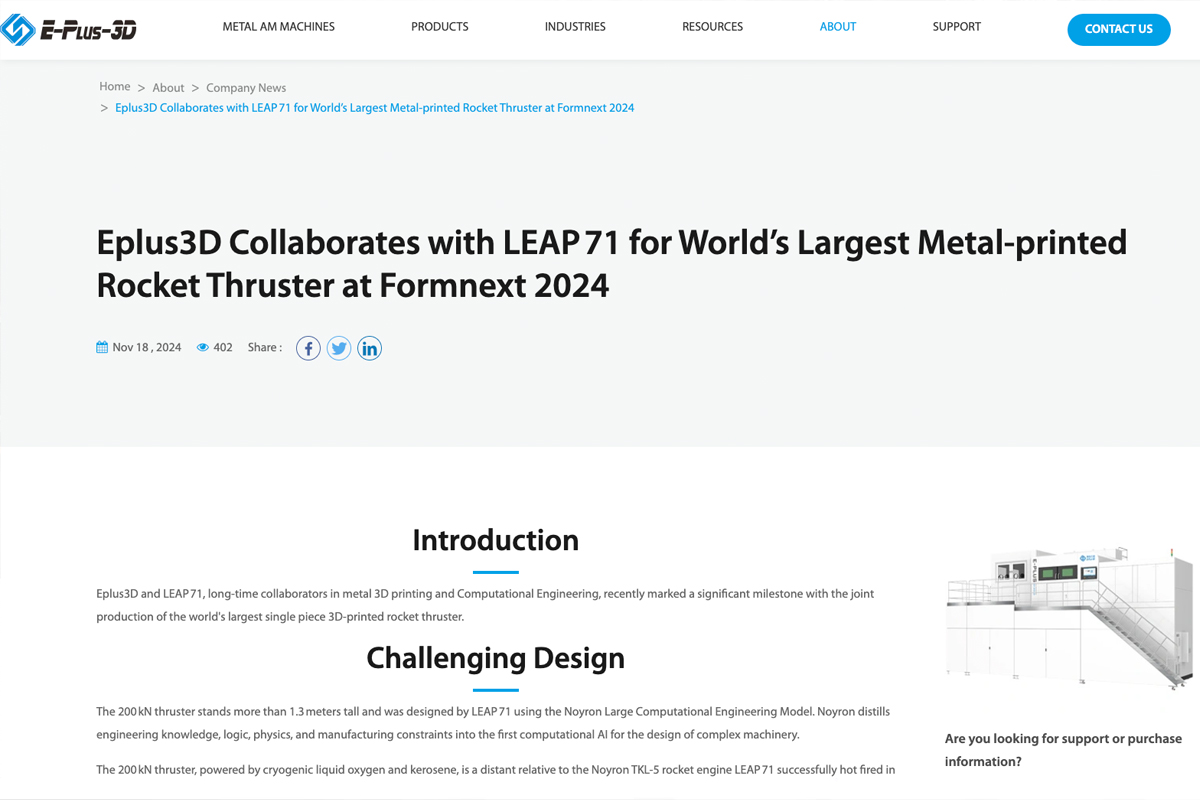
Task: Click the Introduction heading
Action: pyautogui.click(x=496, y=540)
